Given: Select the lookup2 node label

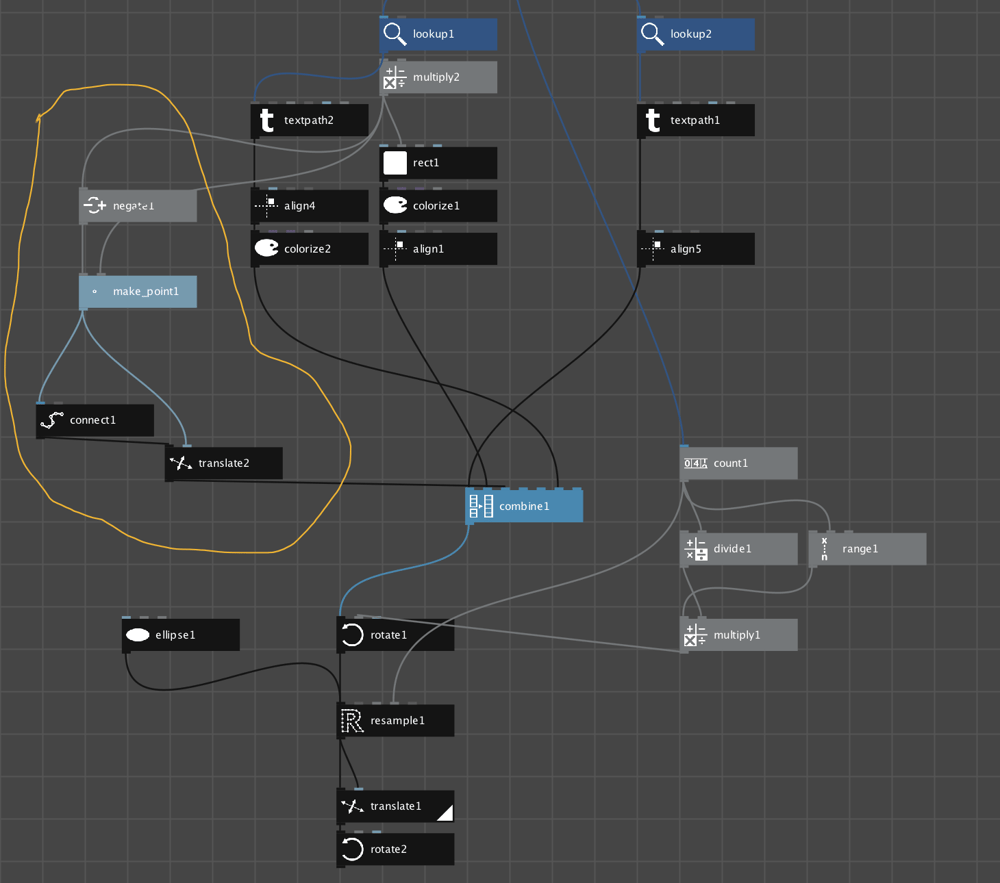Looking at the screenshot, I should point(691,34).
